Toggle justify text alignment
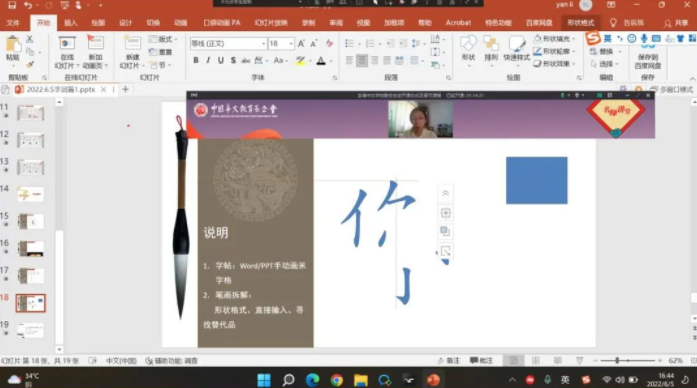Image resolution: width=697 pixels, height=388 pixels. tap(387, 60)
